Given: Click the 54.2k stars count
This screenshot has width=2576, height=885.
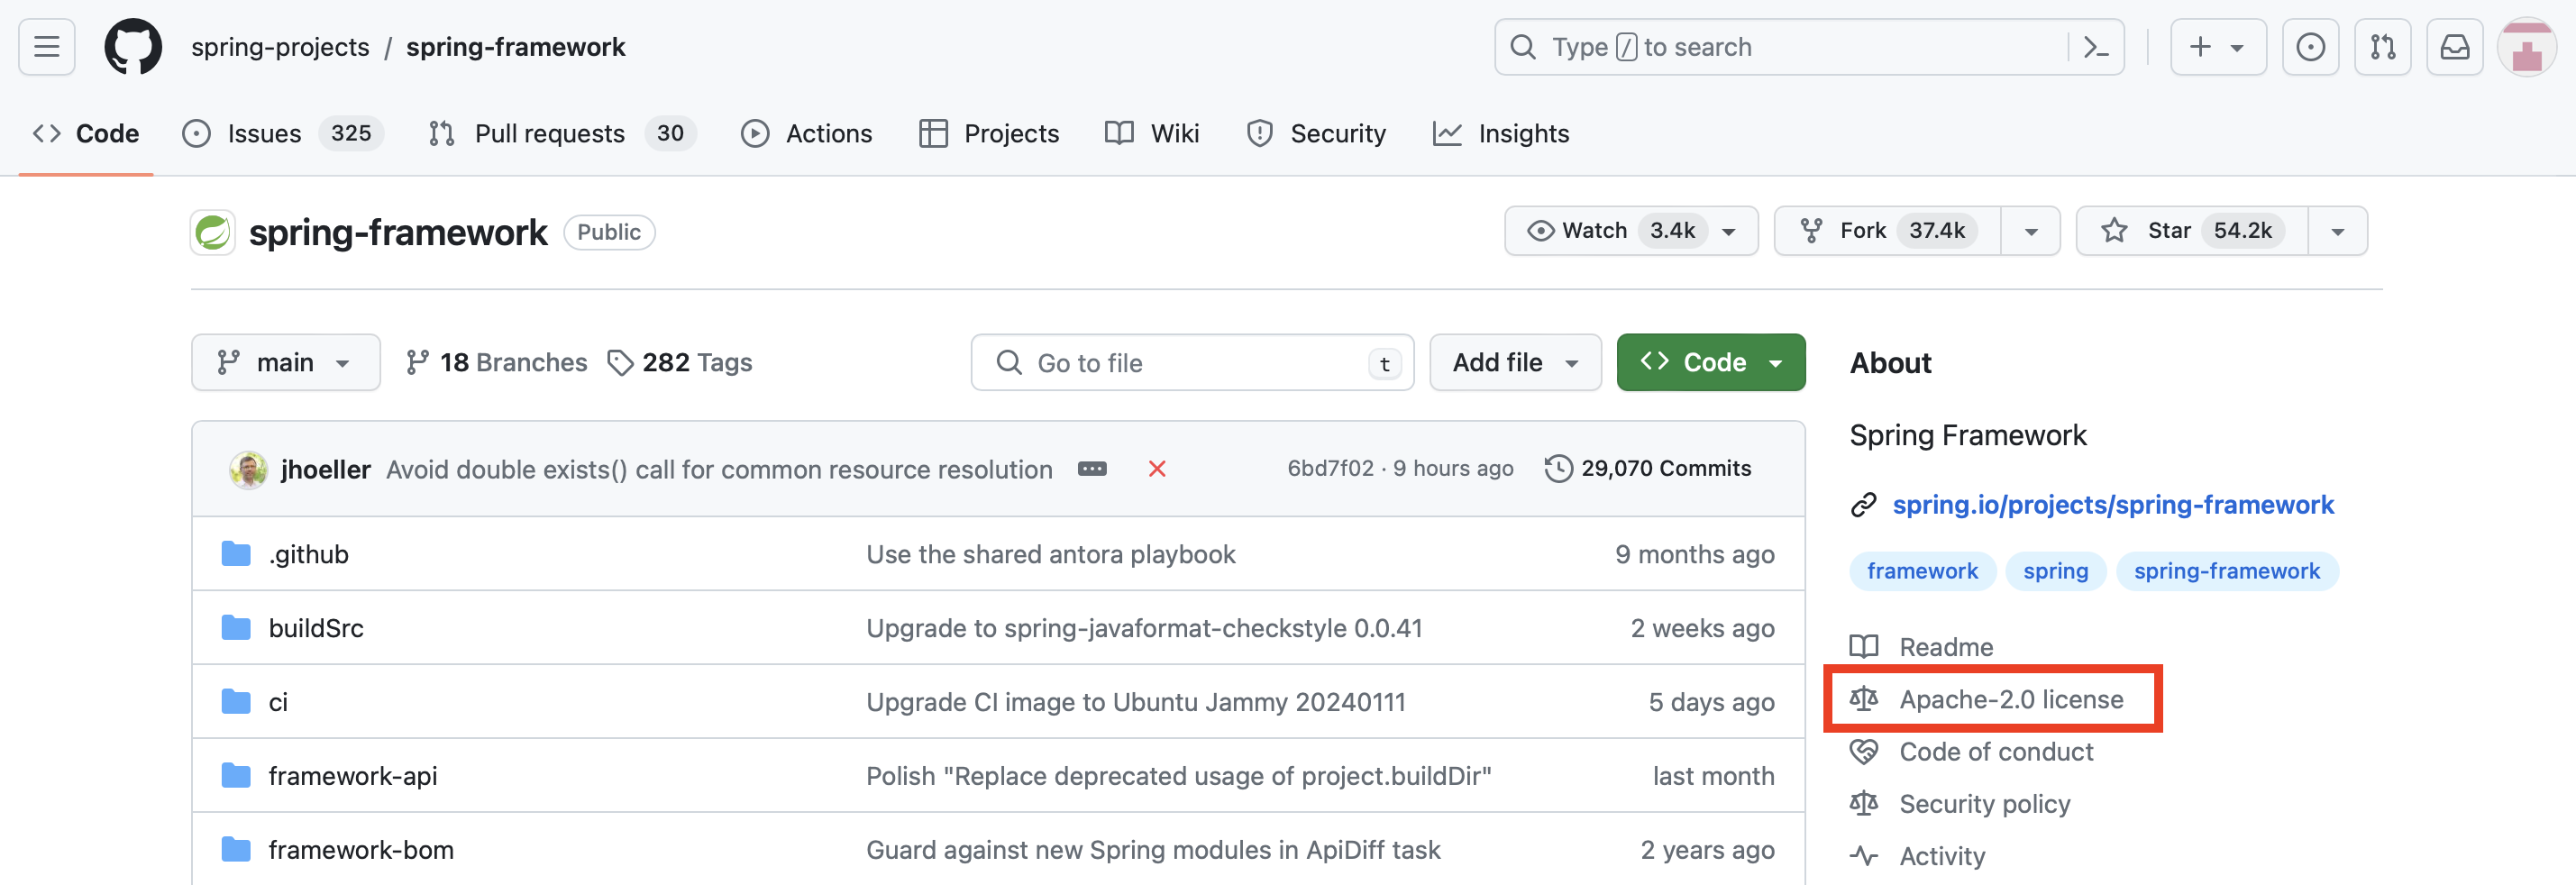Looking at the screenshot, I should pos(2242,231).
